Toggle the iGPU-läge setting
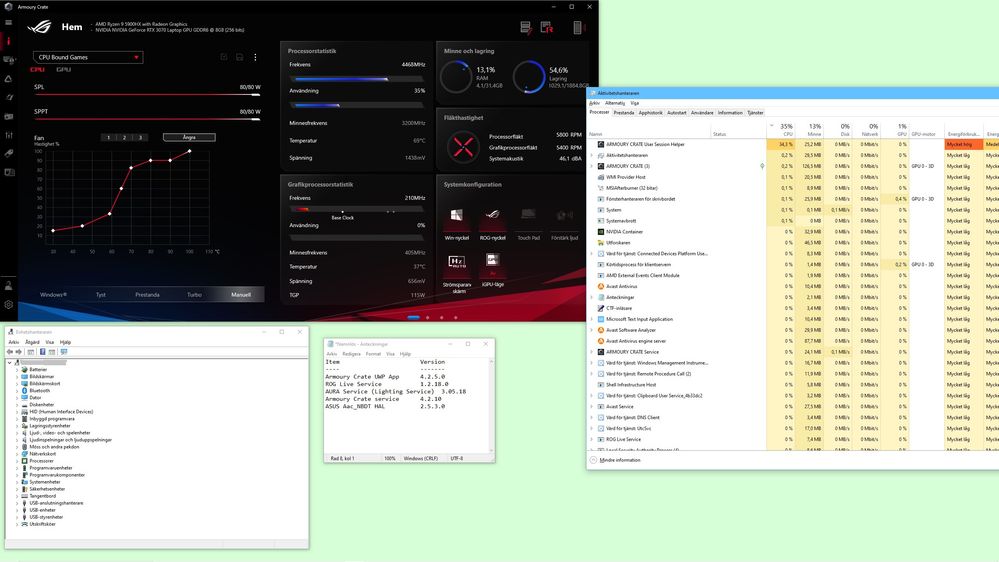999x562 pixels. [x=492, y=269]
